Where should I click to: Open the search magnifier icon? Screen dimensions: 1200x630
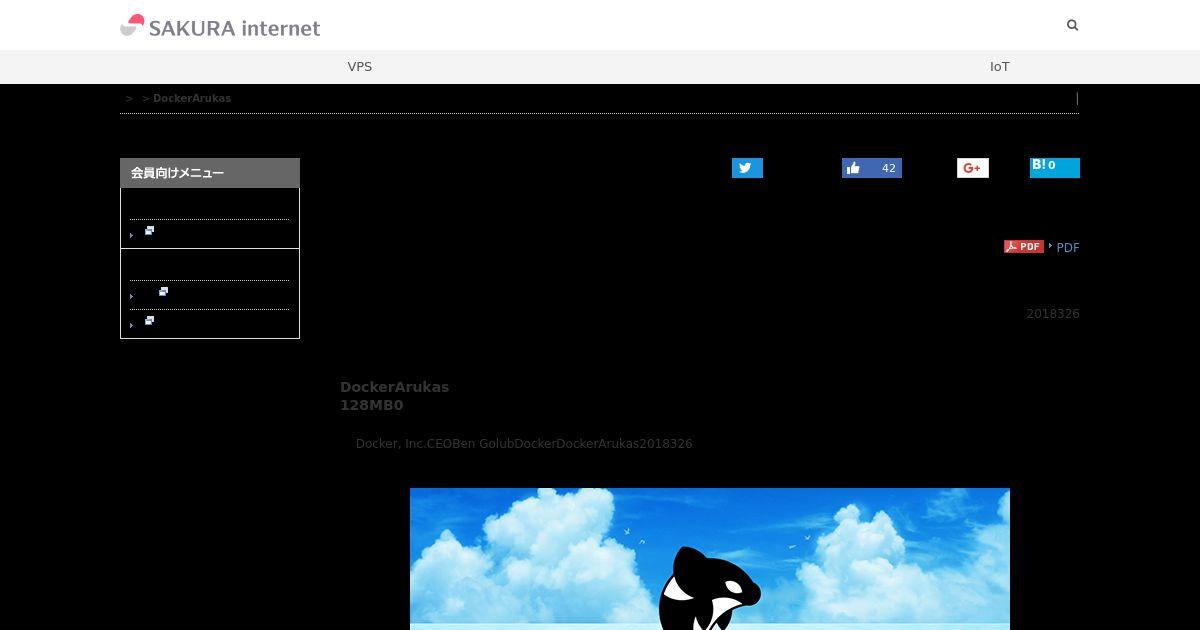(x=1073, y=25)
